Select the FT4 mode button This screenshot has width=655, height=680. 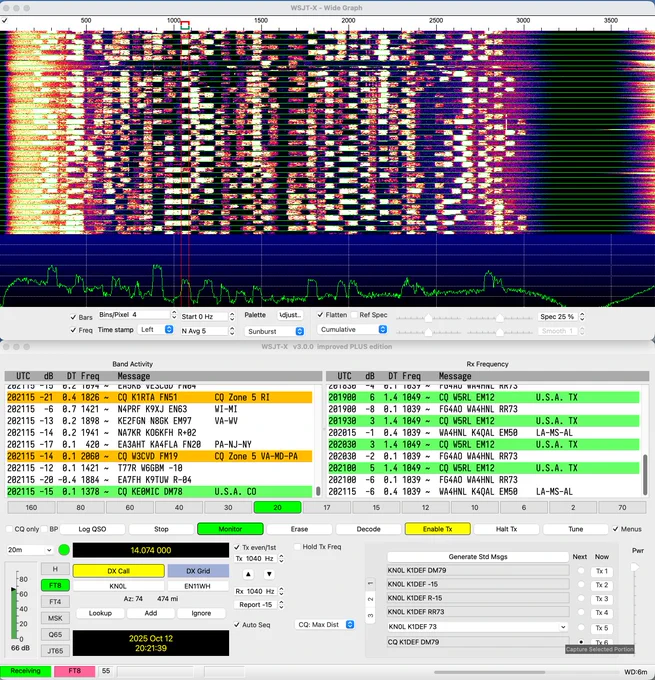point(55,602)
